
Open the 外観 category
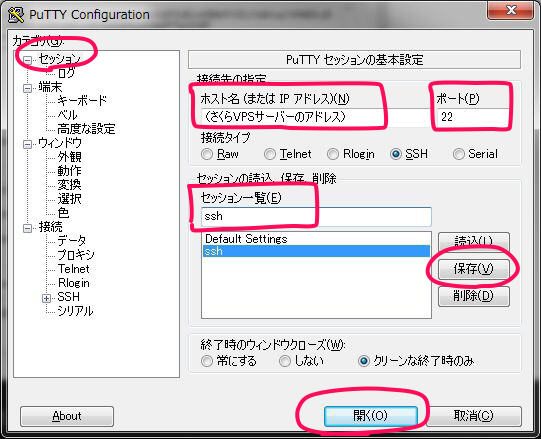click(x=69, y=157)
